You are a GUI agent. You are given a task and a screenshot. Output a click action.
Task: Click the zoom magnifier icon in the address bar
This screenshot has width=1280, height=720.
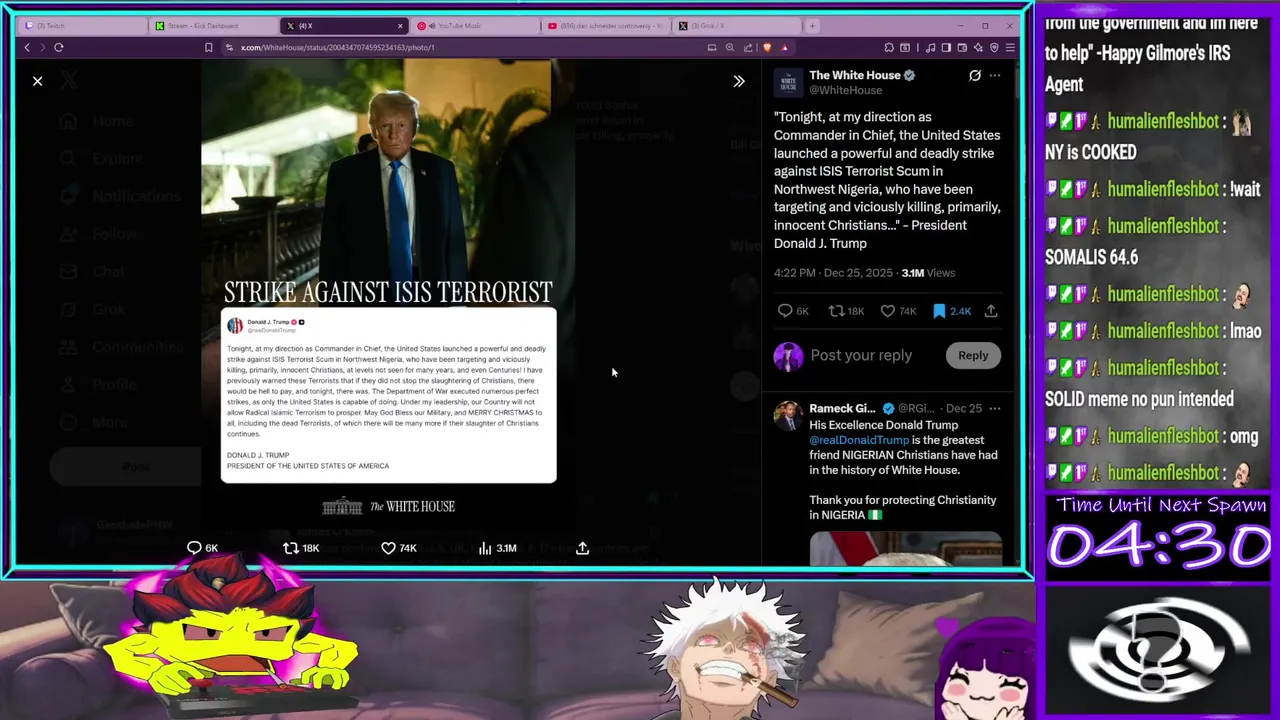[730, 47]
